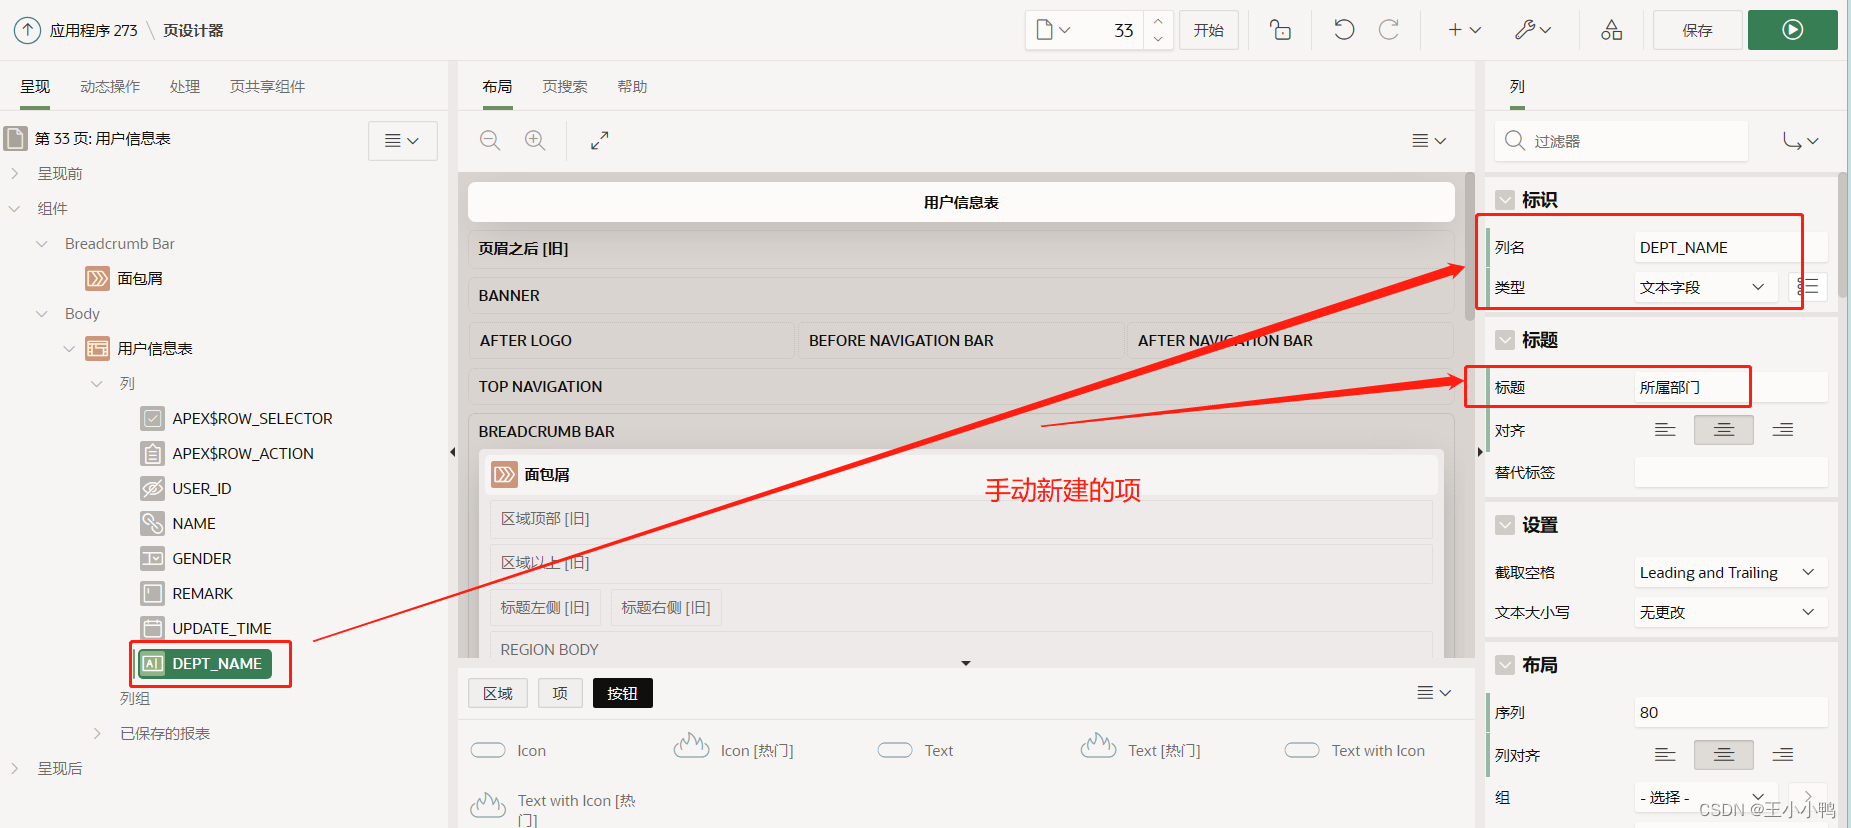Select APEX$ROW_SELECTOR column icon
The image size is (1851, 828).
(x=152, y=418)
